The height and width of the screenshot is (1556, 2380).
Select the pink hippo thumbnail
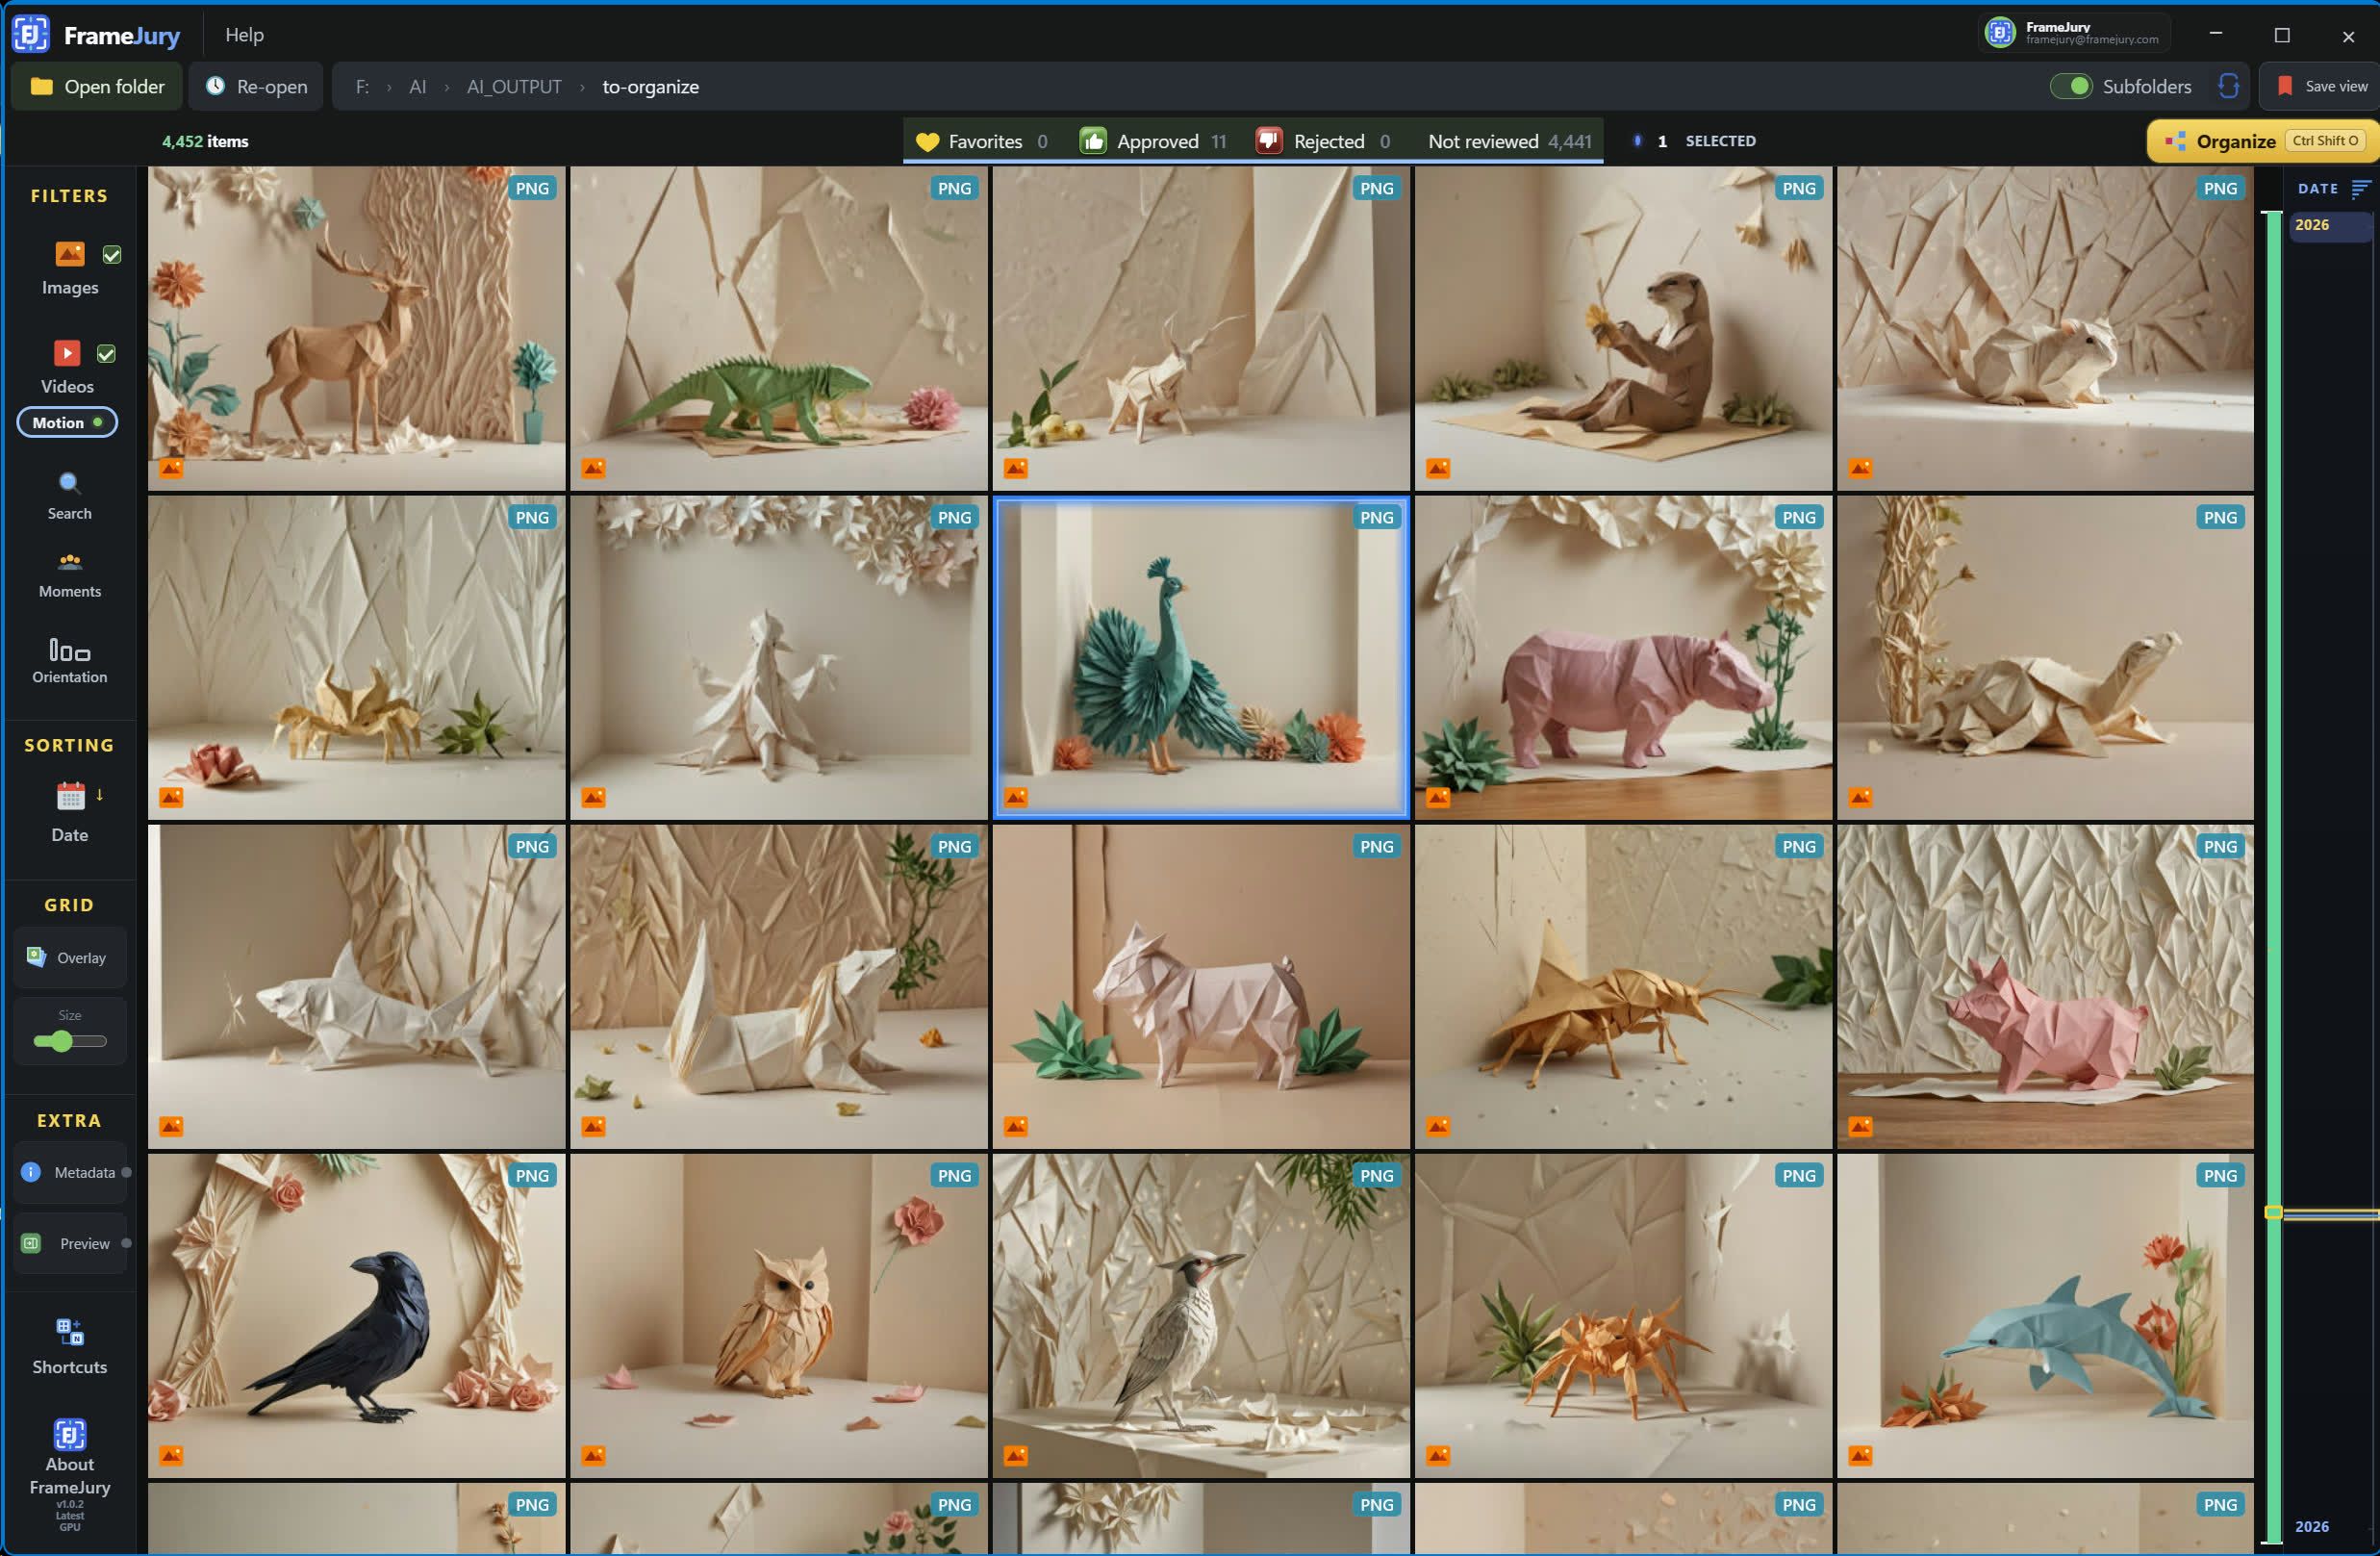pyautogui.click(x=1622, y=657)
